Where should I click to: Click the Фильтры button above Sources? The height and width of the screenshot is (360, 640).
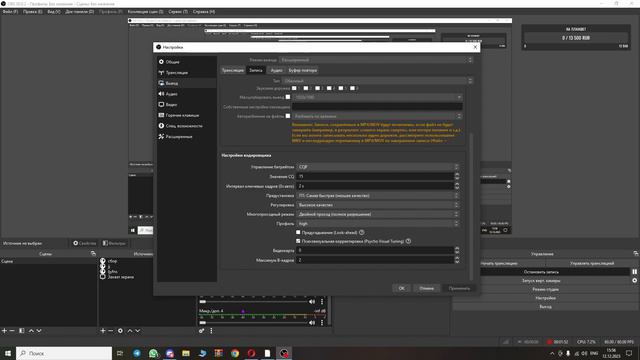coord(114,243)
